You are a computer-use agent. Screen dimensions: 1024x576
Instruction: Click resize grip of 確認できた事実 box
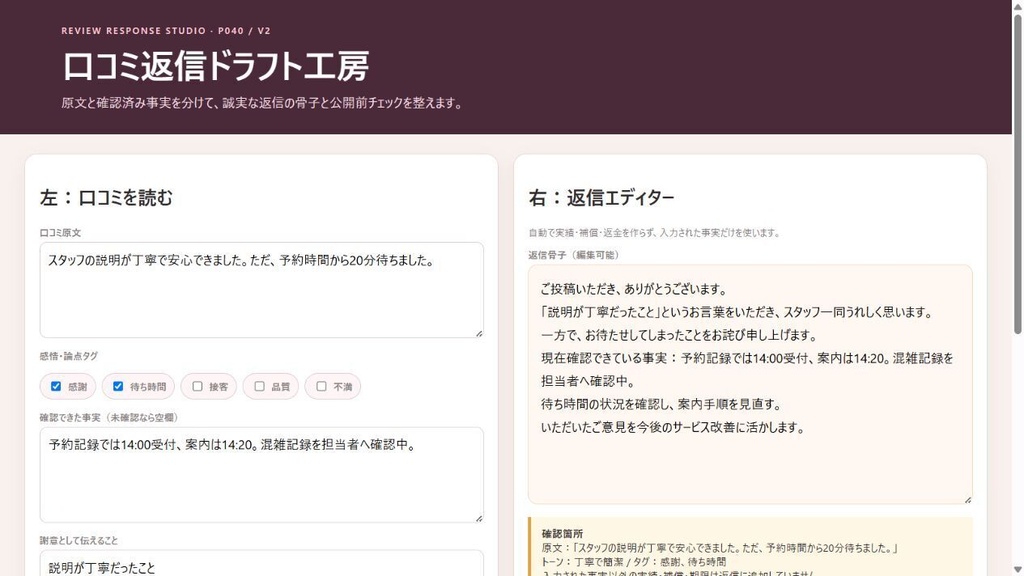point(479,518)
